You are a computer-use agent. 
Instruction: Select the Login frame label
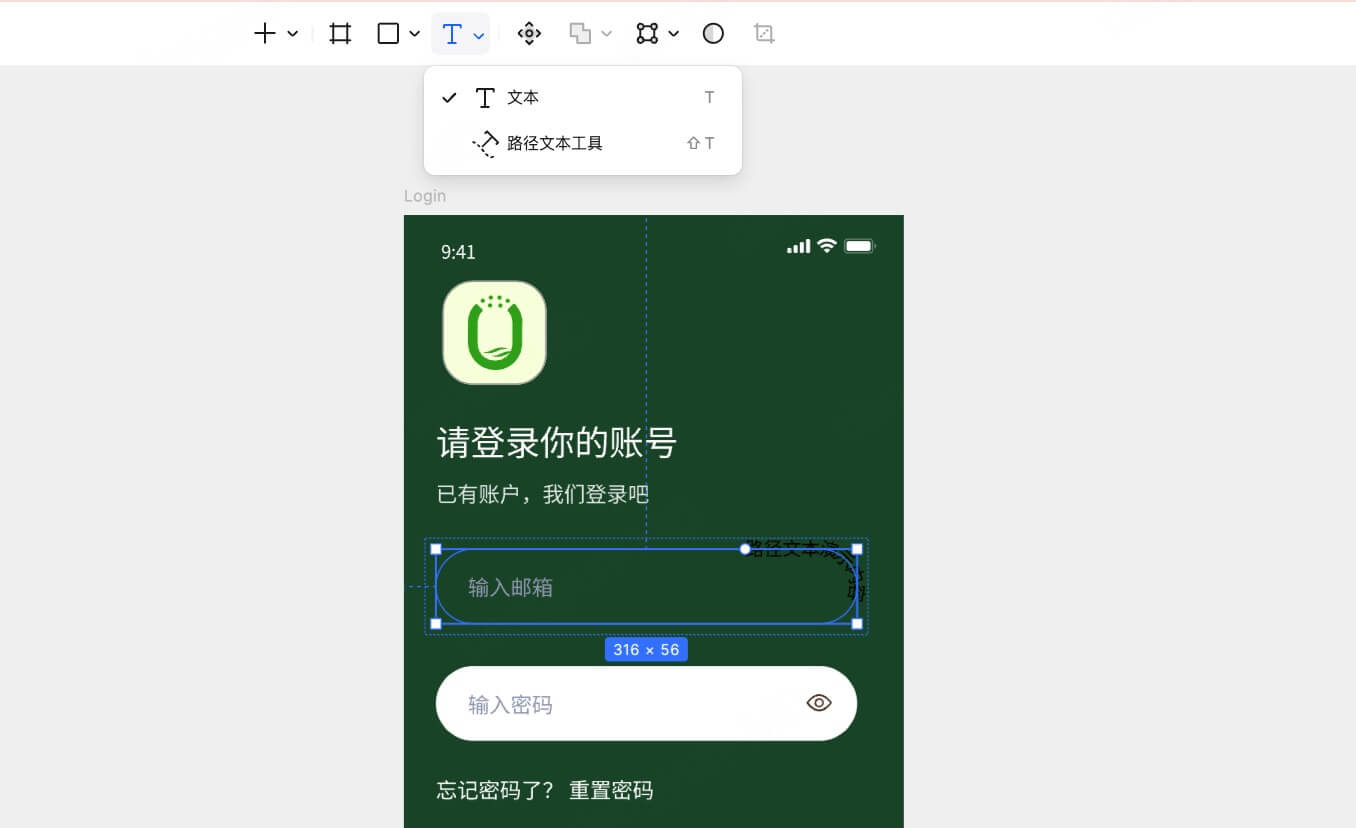(425, 196)
